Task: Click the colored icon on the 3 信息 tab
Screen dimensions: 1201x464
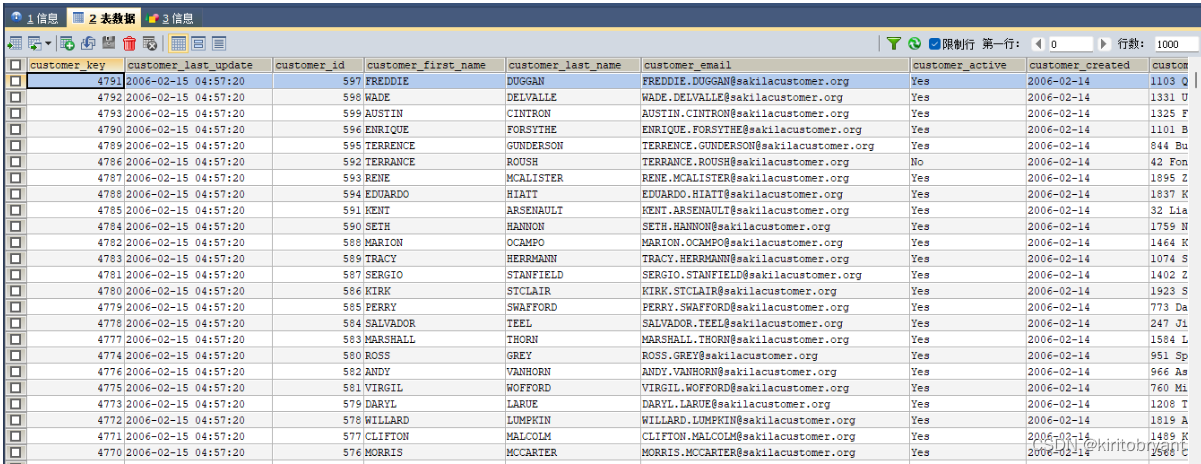Action: (152, 18)
